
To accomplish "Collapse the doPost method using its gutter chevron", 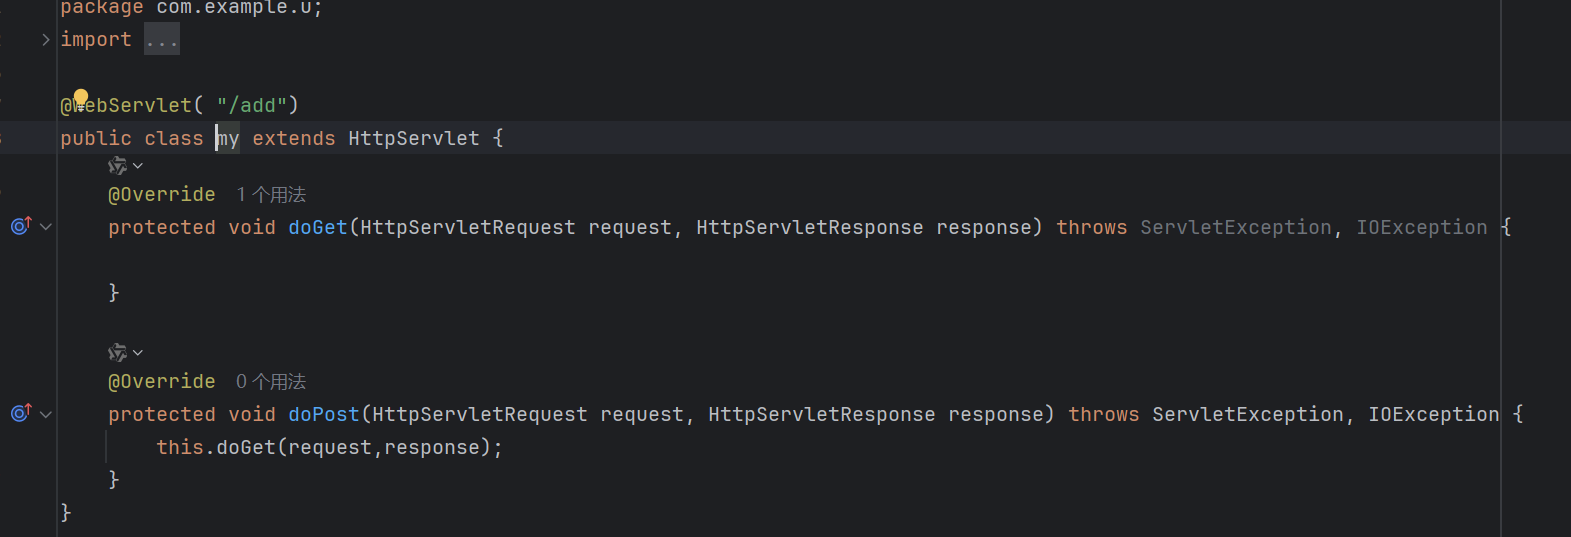I will point(46,414).
